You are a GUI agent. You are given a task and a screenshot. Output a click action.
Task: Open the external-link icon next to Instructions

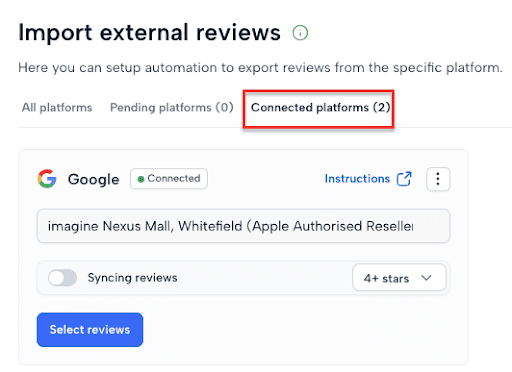[x=404, y=179]
